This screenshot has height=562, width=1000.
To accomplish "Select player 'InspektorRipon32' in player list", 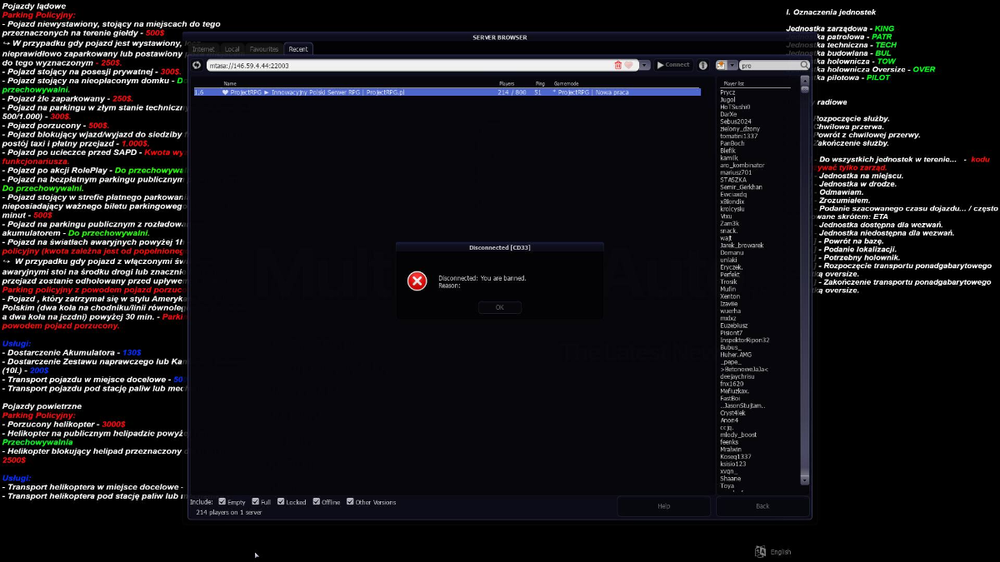I will tap(744, 340).
